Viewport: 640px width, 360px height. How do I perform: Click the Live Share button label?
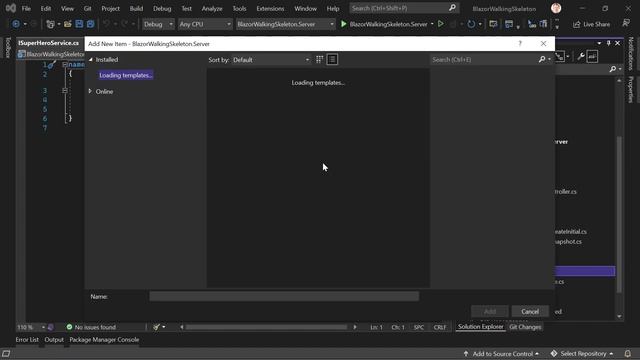tap(596, 24)
